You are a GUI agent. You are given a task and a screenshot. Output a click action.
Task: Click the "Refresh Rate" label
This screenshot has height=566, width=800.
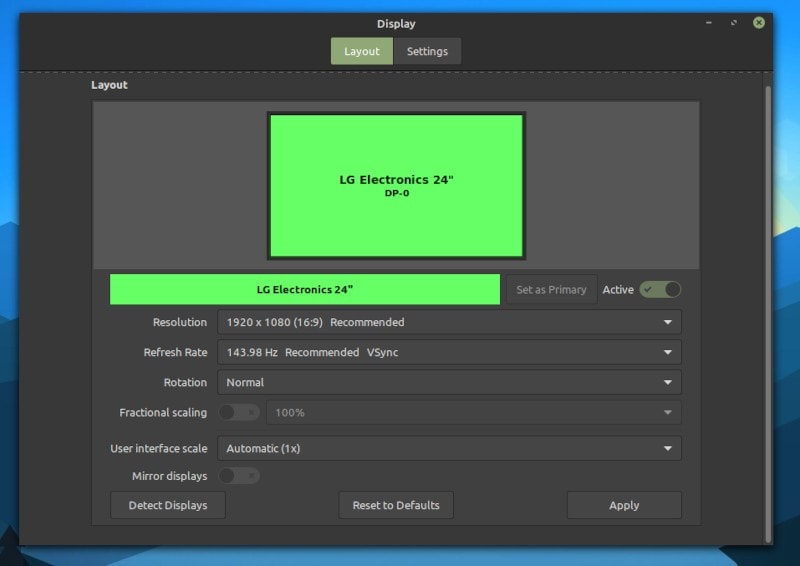[175, 352]
